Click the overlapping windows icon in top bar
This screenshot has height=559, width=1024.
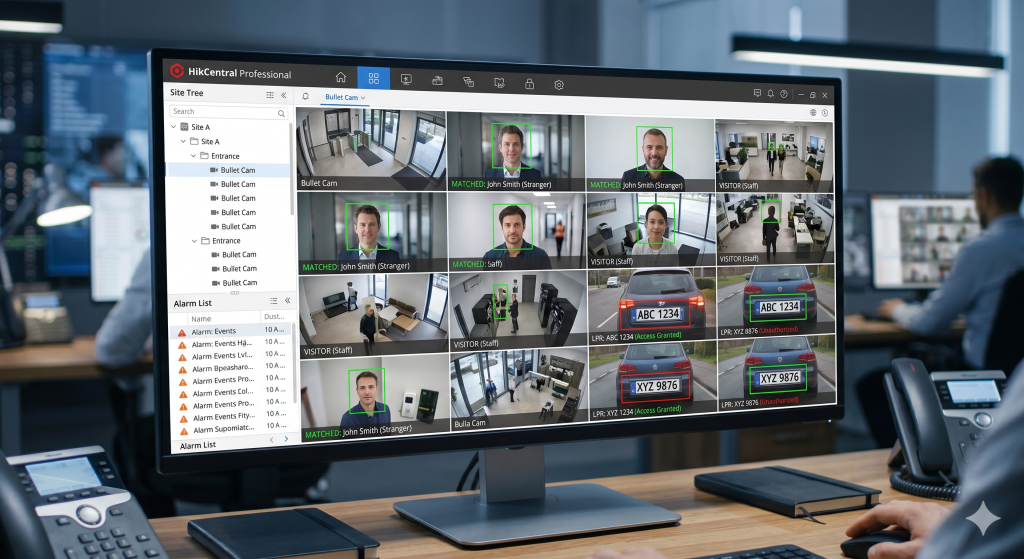(x=468, y=82)
